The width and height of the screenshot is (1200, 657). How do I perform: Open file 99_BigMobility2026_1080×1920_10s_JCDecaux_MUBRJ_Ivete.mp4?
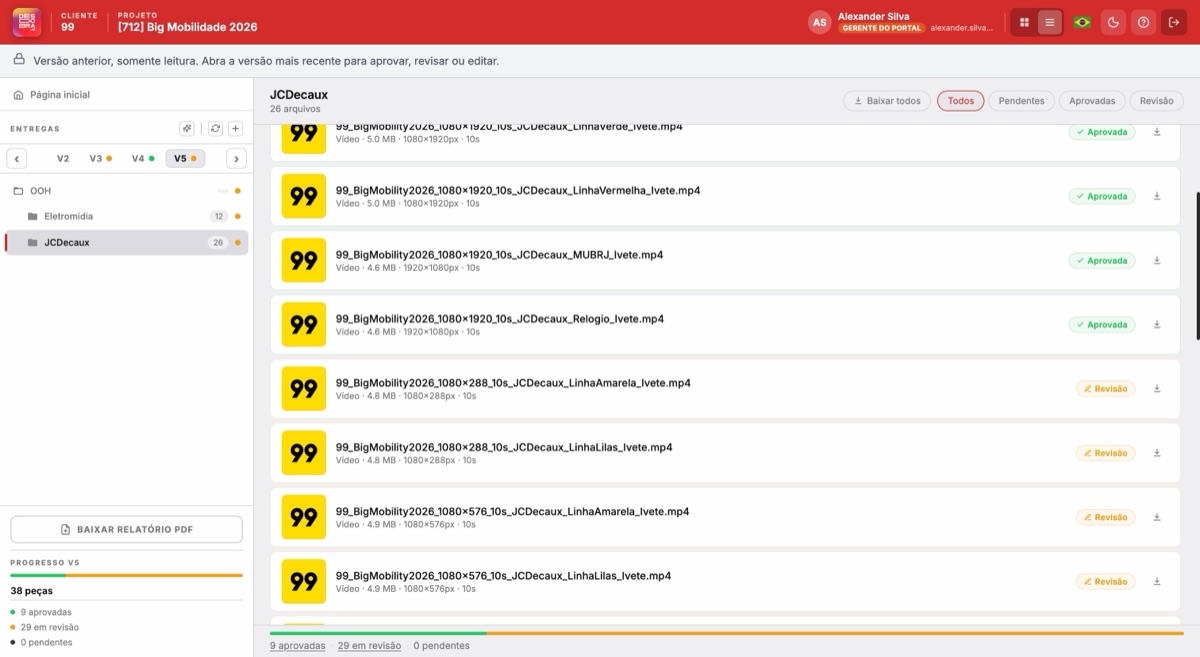click(499, 254)
